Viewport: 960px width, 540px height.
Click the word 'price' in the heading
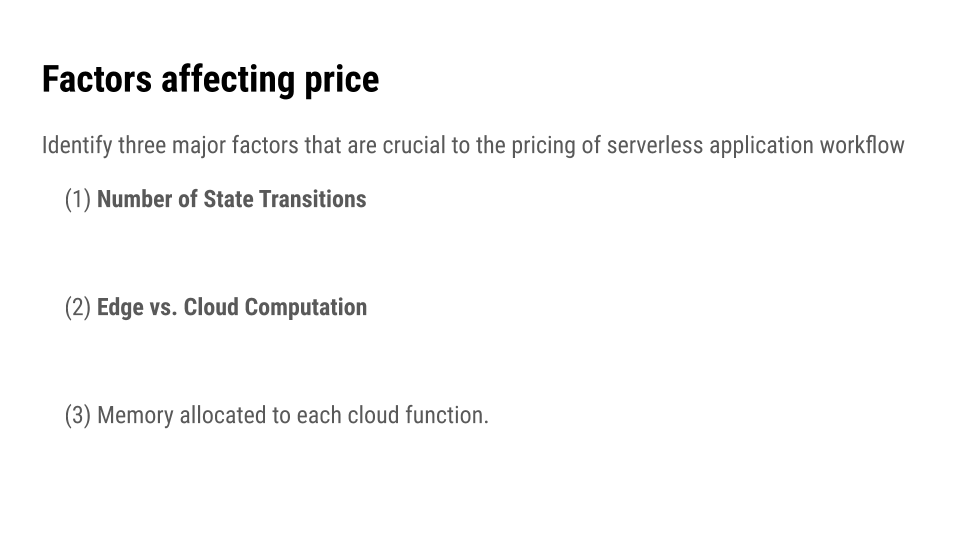pyautogui.click(x=342, y=81)
